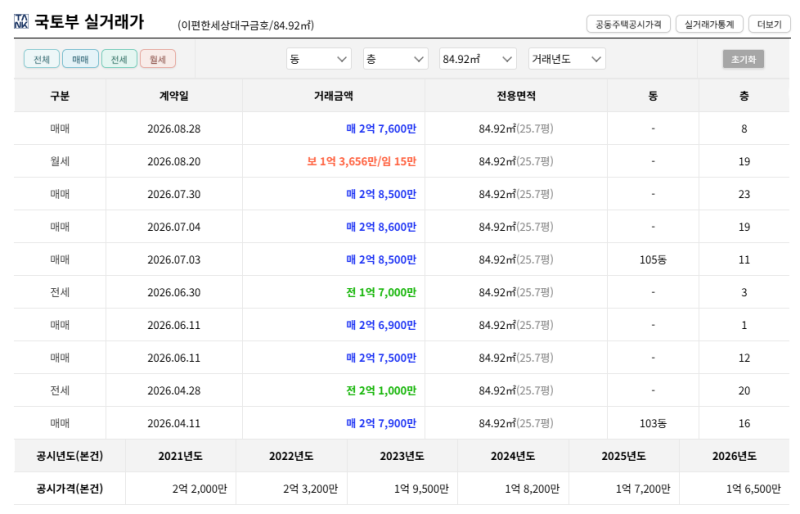
Task: Click the 1억 6,500만 official price
Action: click(754, 488)
